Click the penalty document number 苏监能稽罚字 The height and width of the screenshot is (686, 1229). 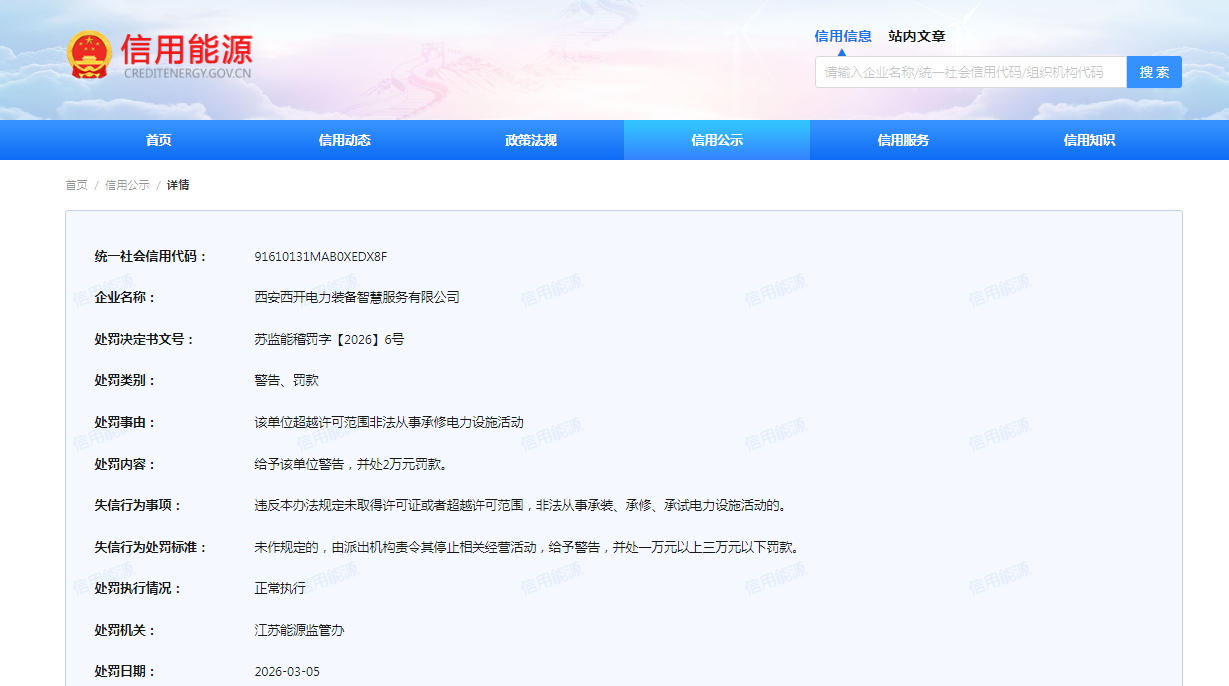pyautogui.click(x=329, y=339)
